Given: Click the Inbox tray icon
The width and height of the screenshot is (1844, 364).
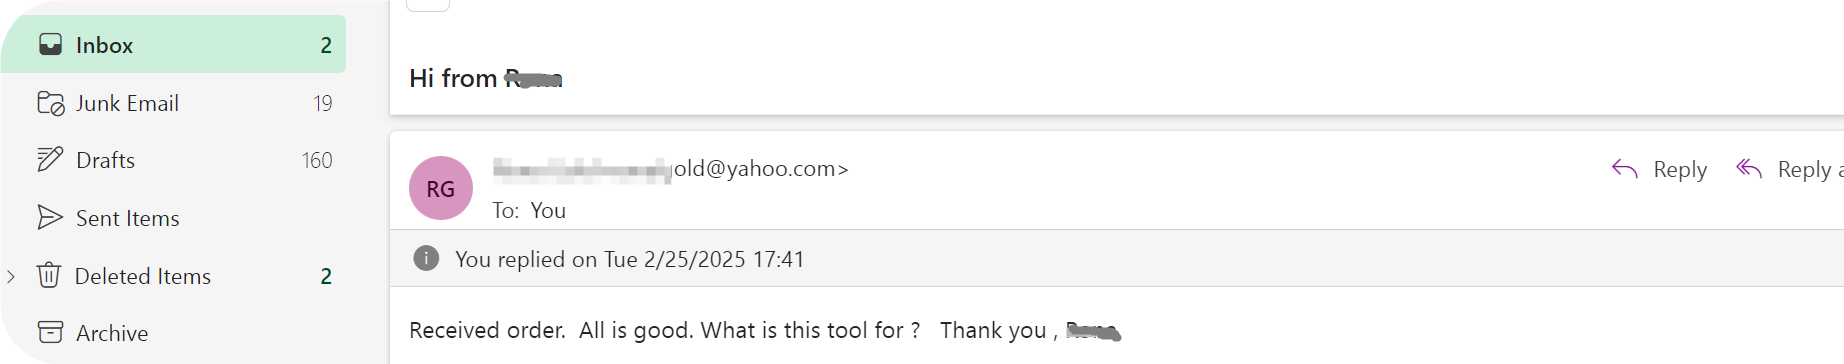Looking at the screenshot, I should (50, 45).
